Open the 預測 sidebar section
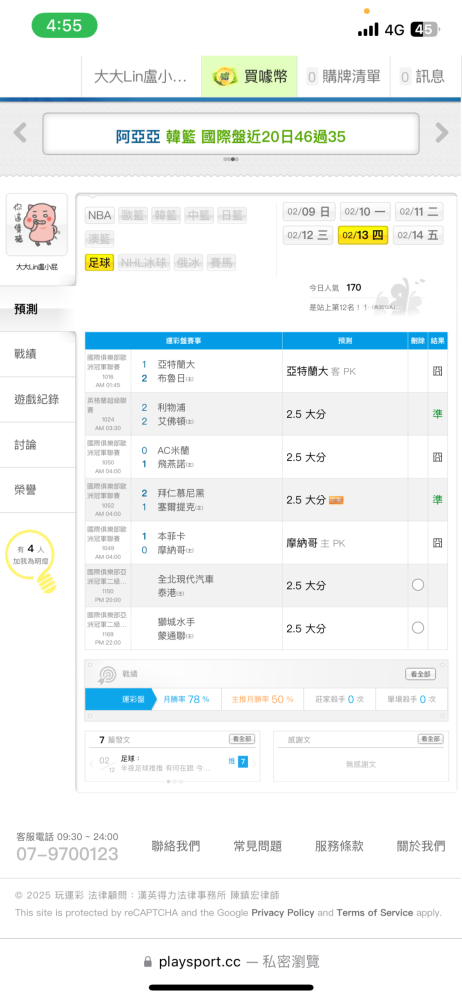Screen dimensions: 462x1000 point(38,309)
